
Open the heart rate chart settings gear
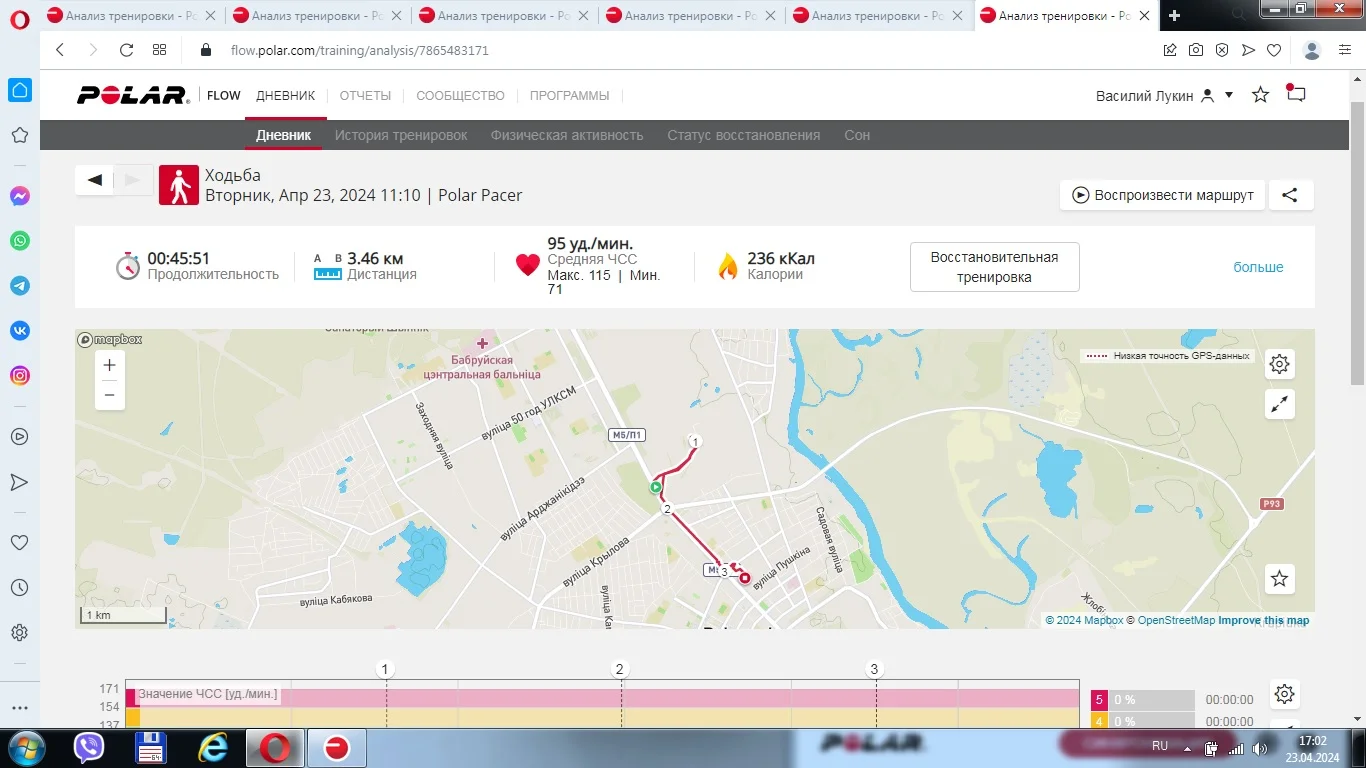point(1285,694)
